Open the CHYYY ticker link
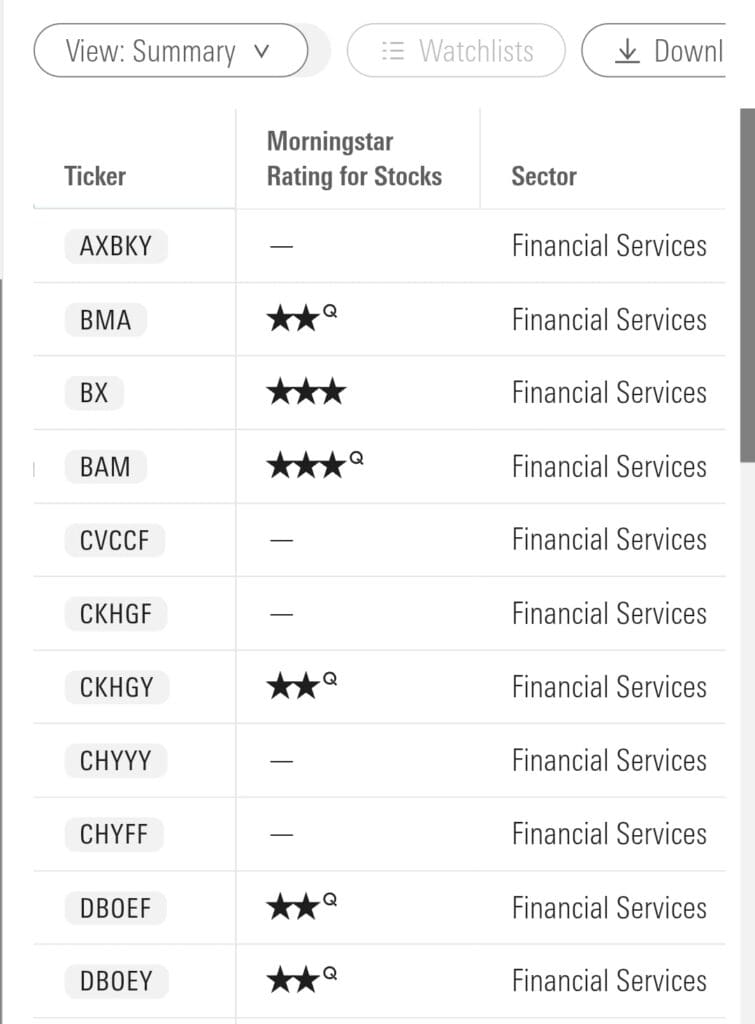The width and height of the screenshot is (755, 1024). point(116,761)
